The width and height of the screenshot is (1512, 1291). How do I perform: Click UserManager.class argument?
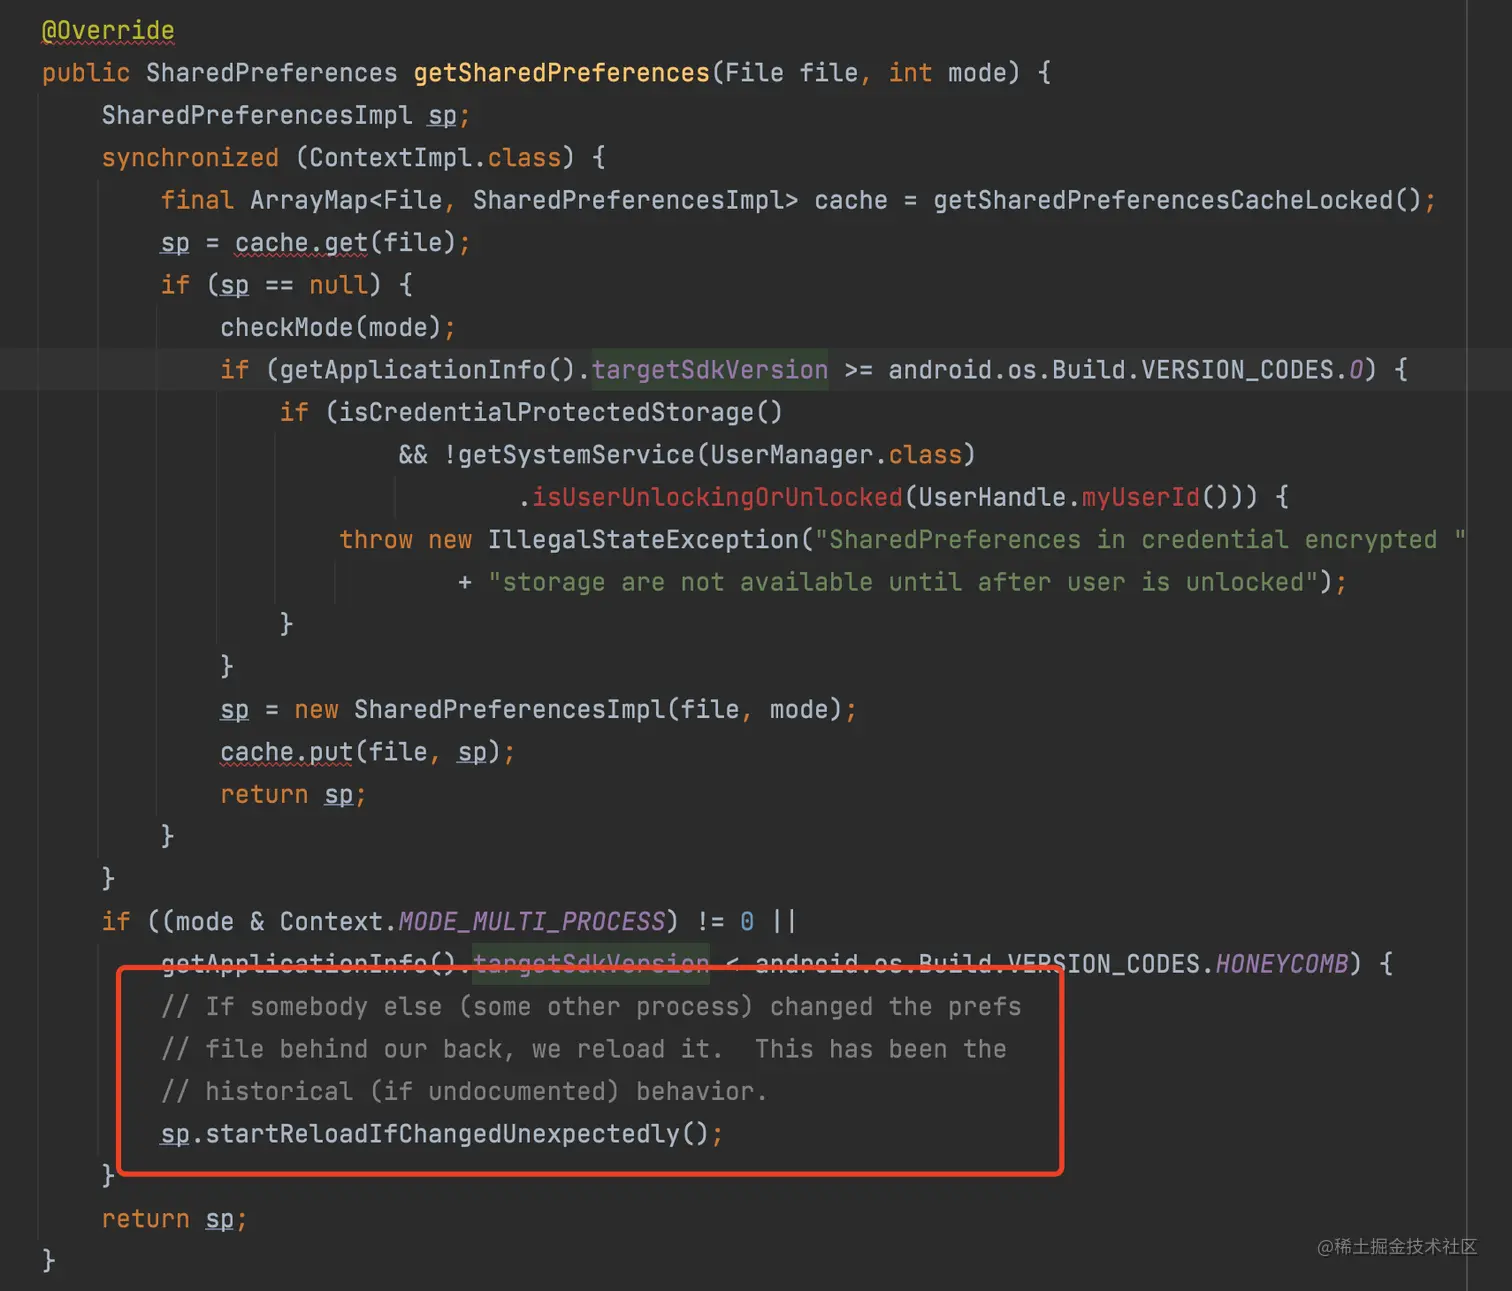tap(836, 455)
